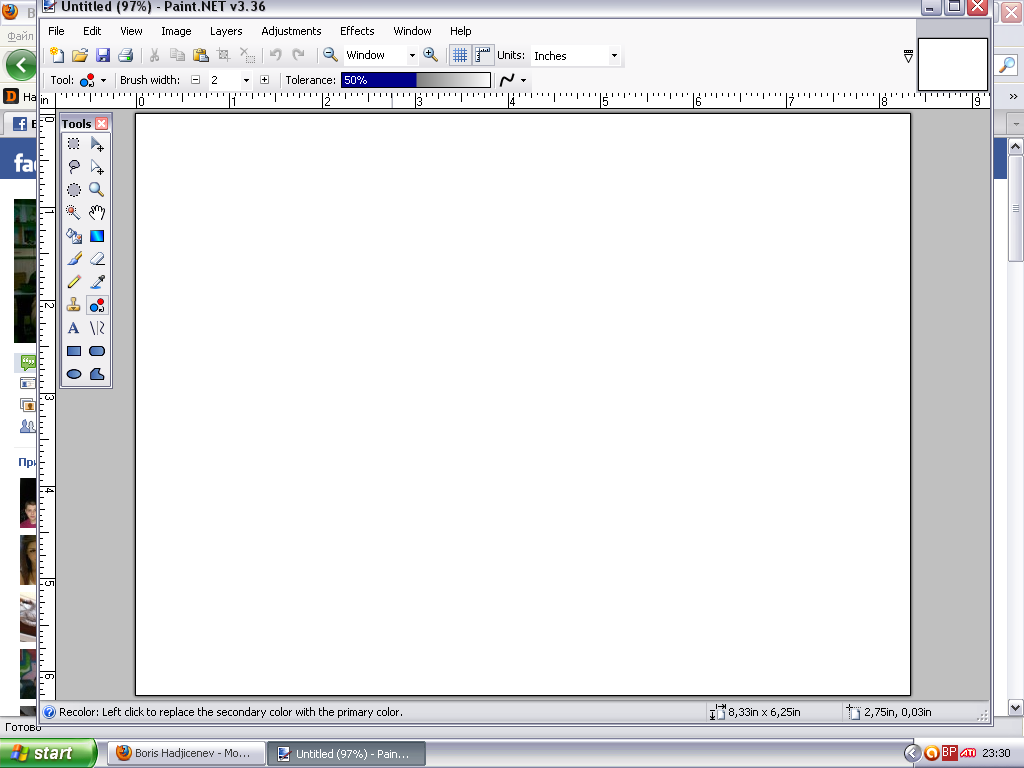Click the Zoom Out magnifier icon
1024x768 pixels.
pyautogui.click(x=330, y=56)
